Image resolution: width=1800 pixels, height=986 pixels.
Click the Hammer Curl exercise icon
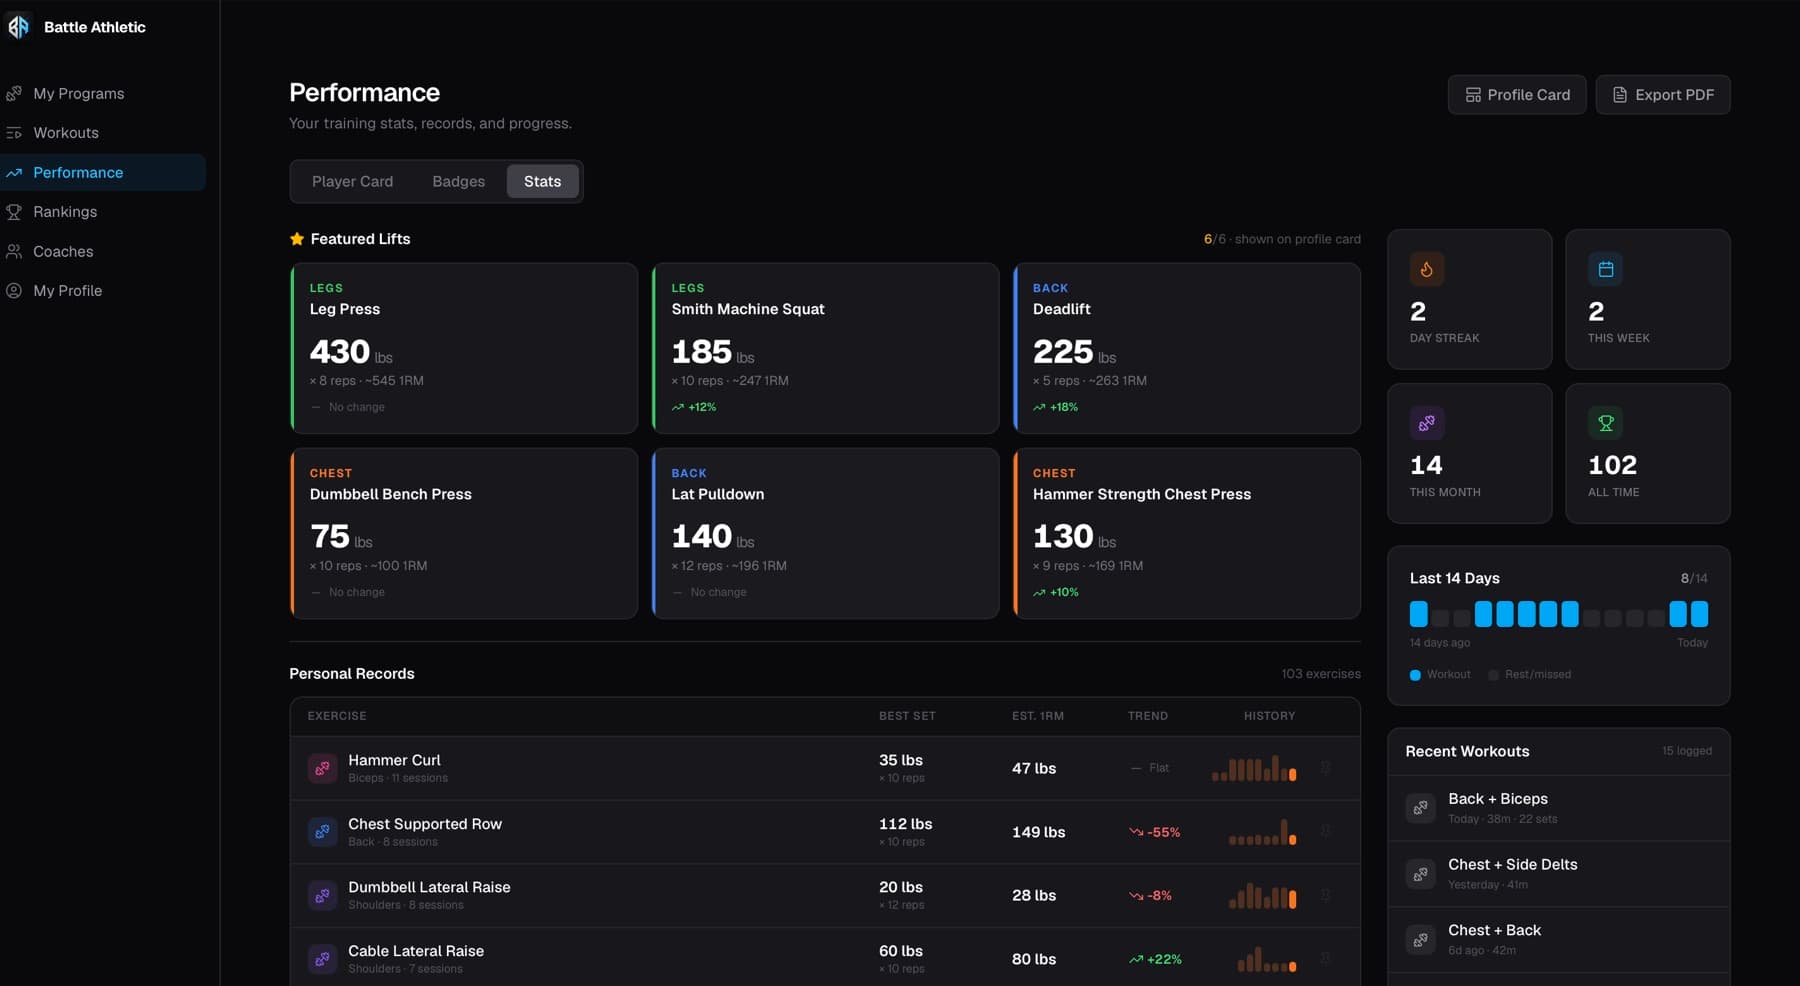click(322, 768)
